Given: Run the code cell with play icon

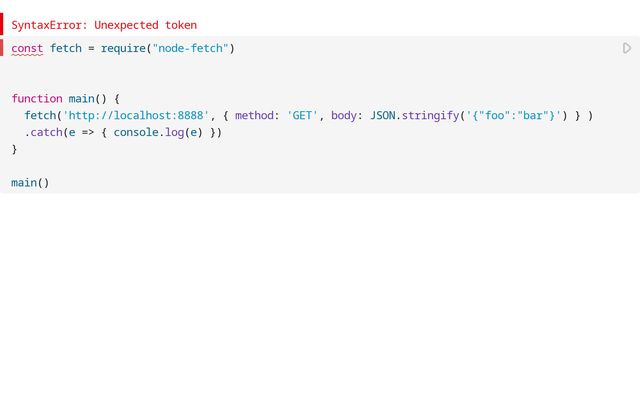Looking at the screenshot, I should click(x=627, y=48).
